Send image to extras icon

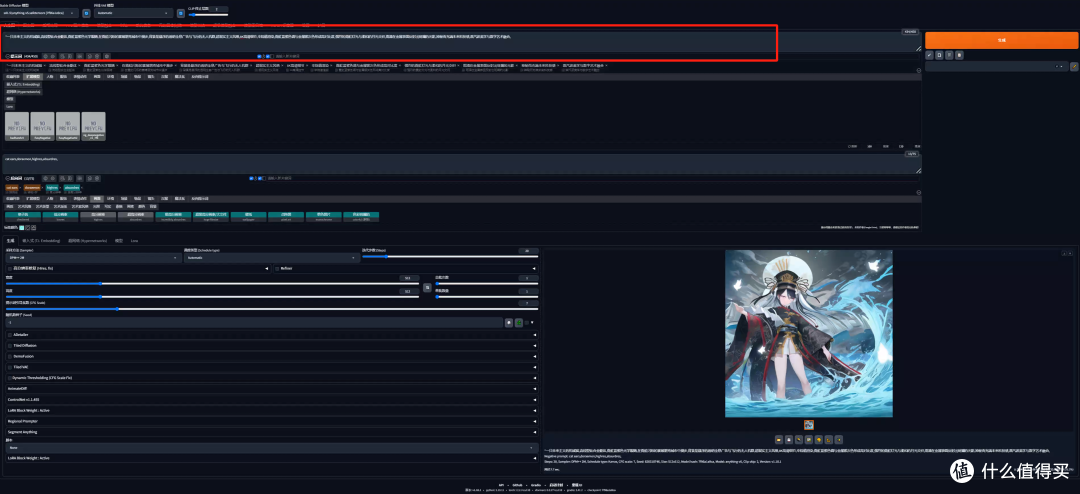point(829,439)
